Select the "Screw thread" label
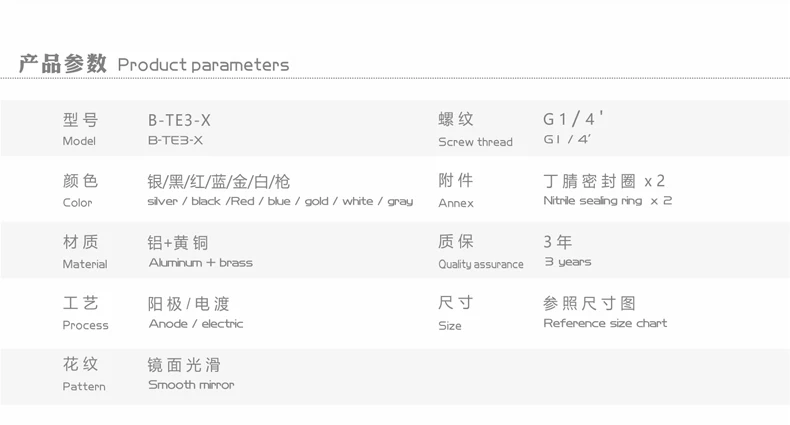Viewport: 790px width, 425px height. point(475,142)
